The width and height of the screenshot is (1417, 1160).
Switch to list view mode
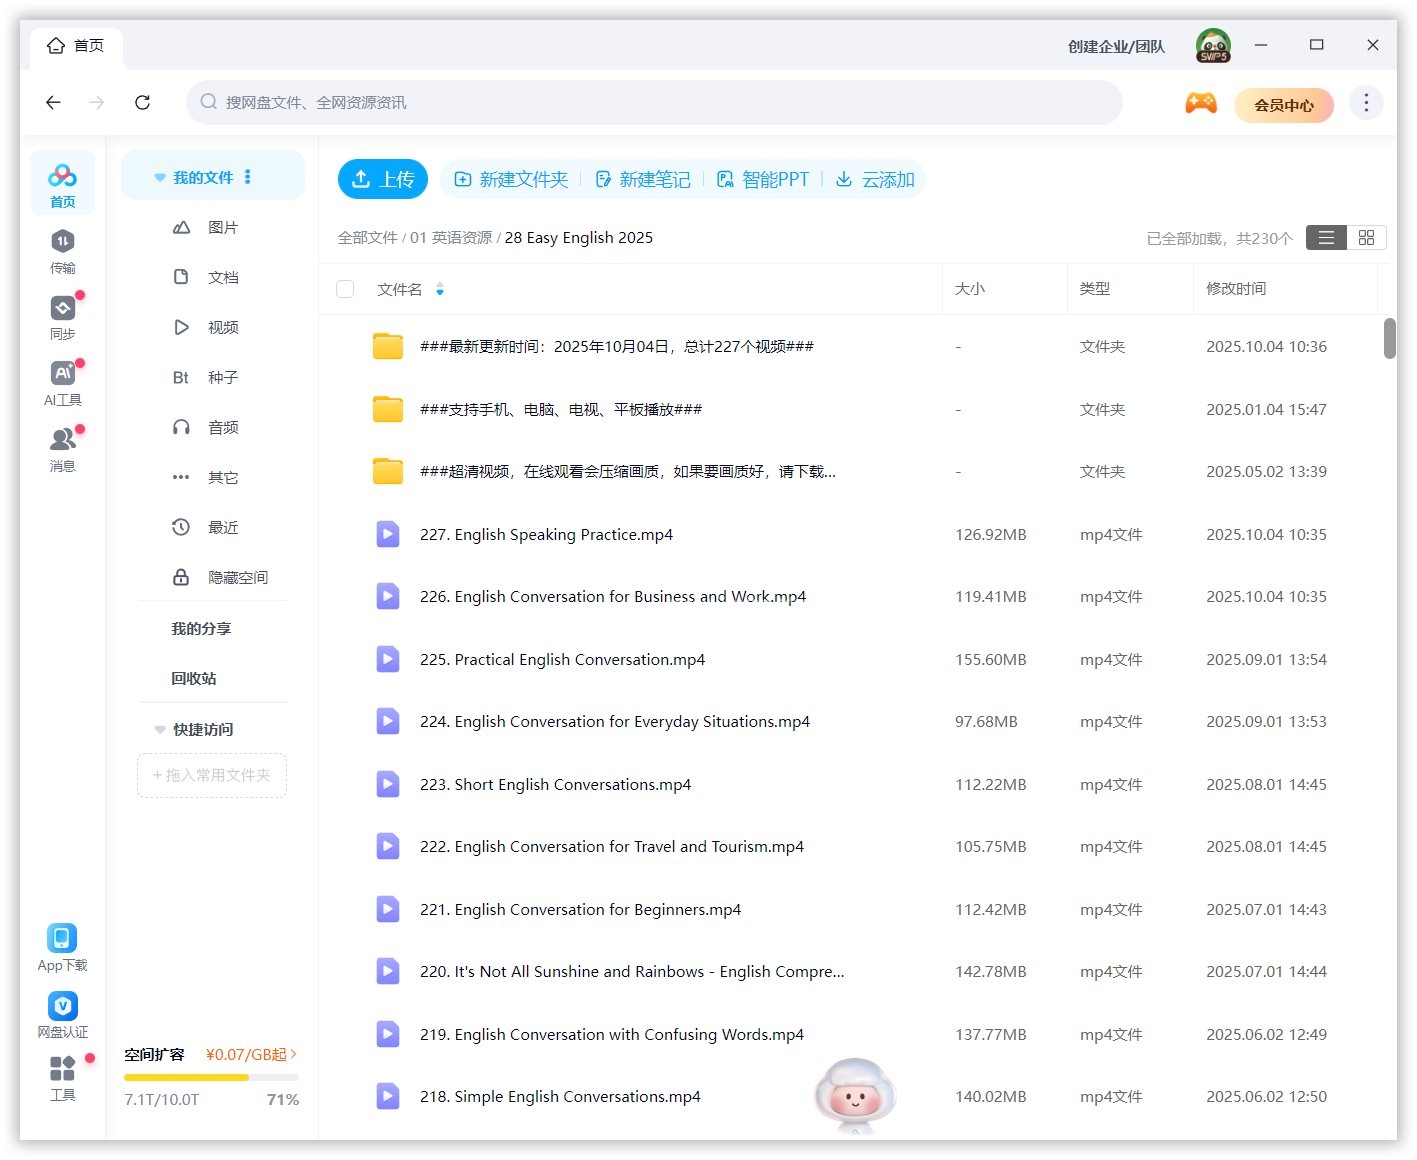click(x=1326, y=238)
